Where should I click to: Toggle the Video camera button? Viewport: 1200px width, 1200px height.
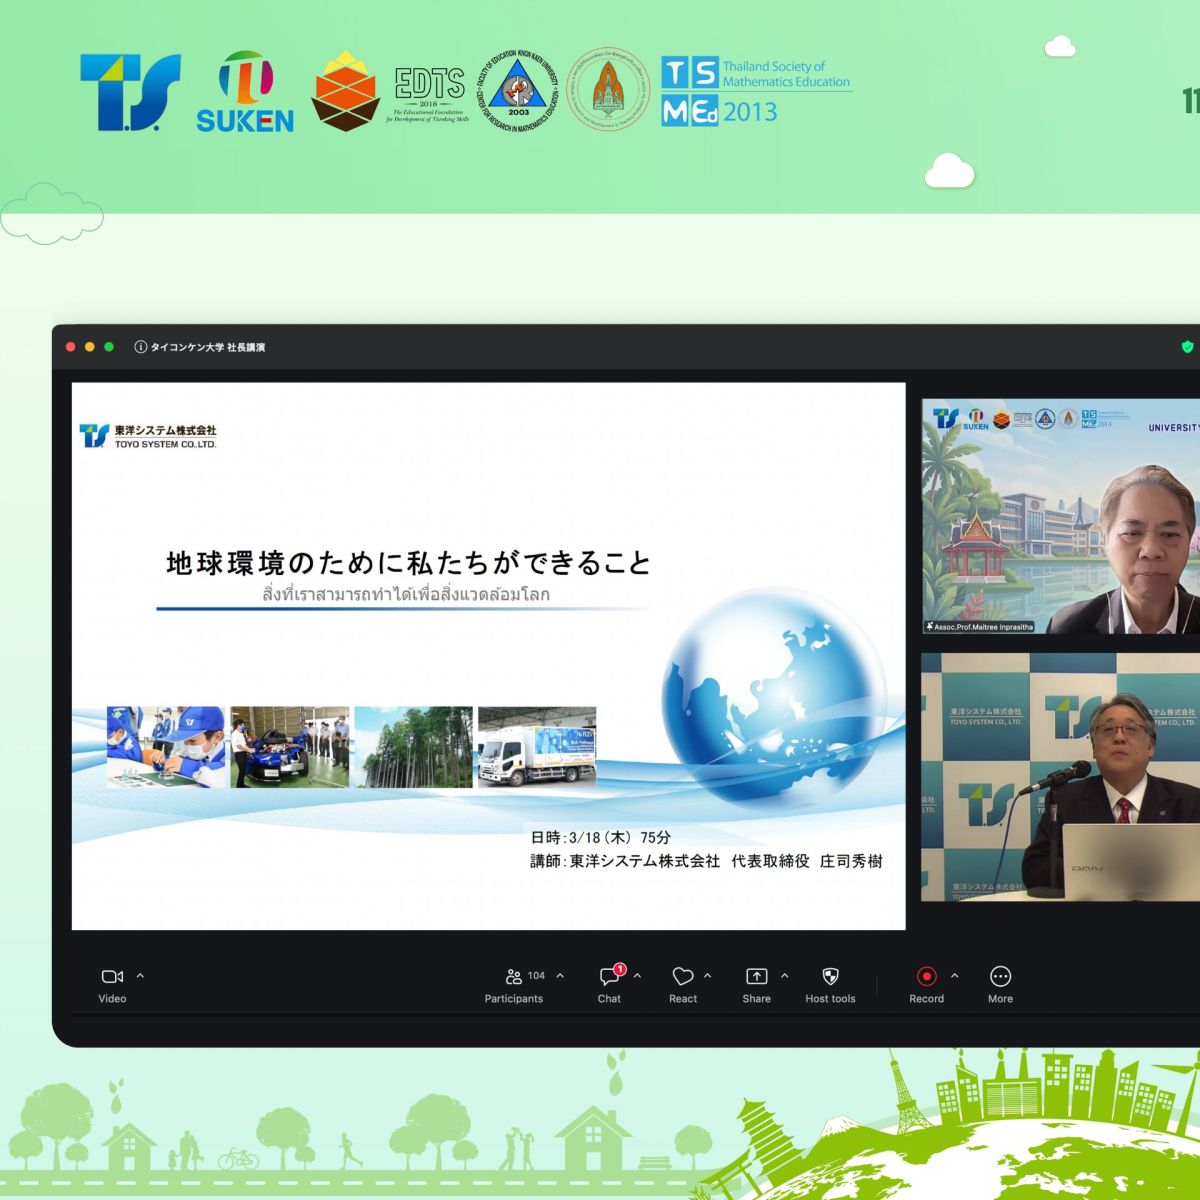tap(112, 977)
